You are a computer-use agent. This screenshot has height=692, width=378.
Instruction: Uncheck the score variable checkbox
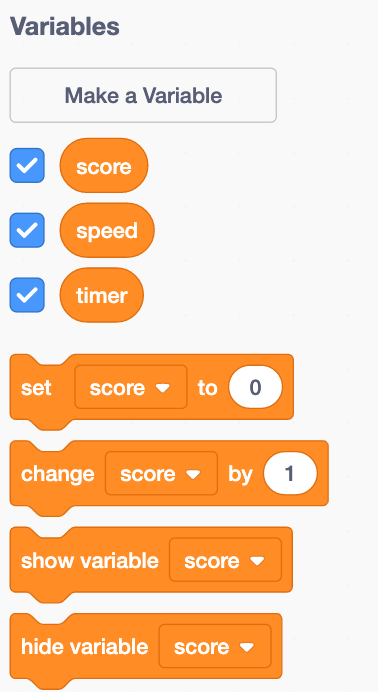27,165
